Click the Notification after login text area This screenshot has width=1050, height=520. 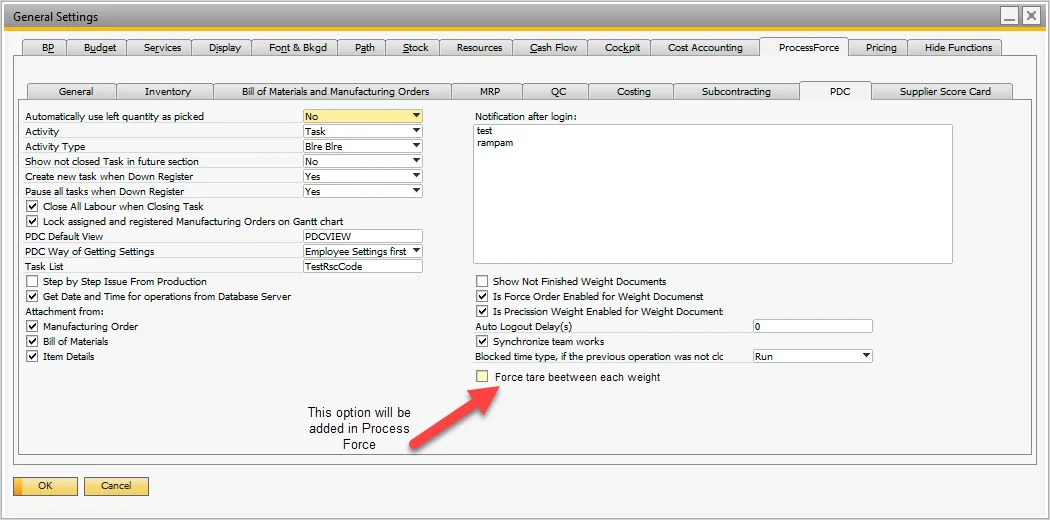pos(712,194)
